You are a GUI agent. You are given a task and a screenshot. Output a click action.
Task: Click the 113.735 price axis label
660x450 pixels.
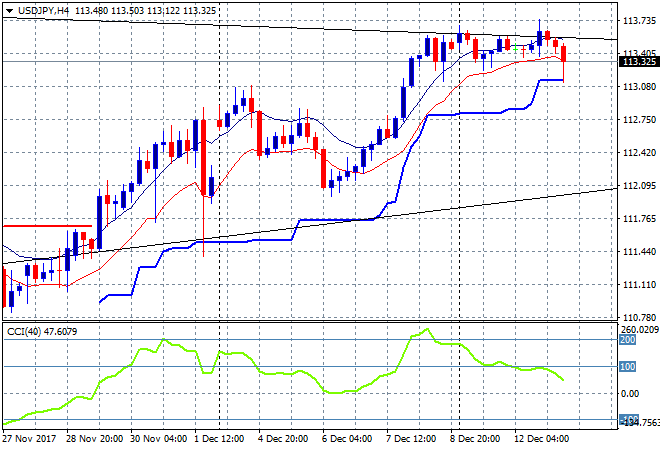click(639, 21)
